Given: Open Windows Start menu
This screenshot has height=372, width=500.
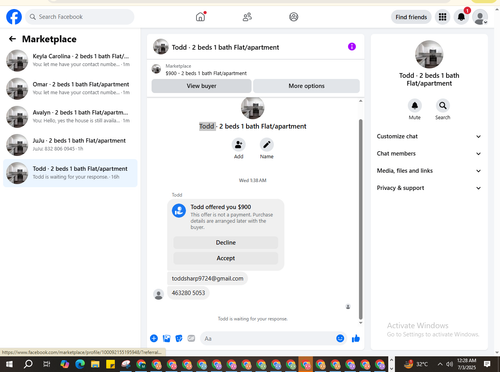Looking at the screenshot, I should pyautogui.click(x=9, y=364).
